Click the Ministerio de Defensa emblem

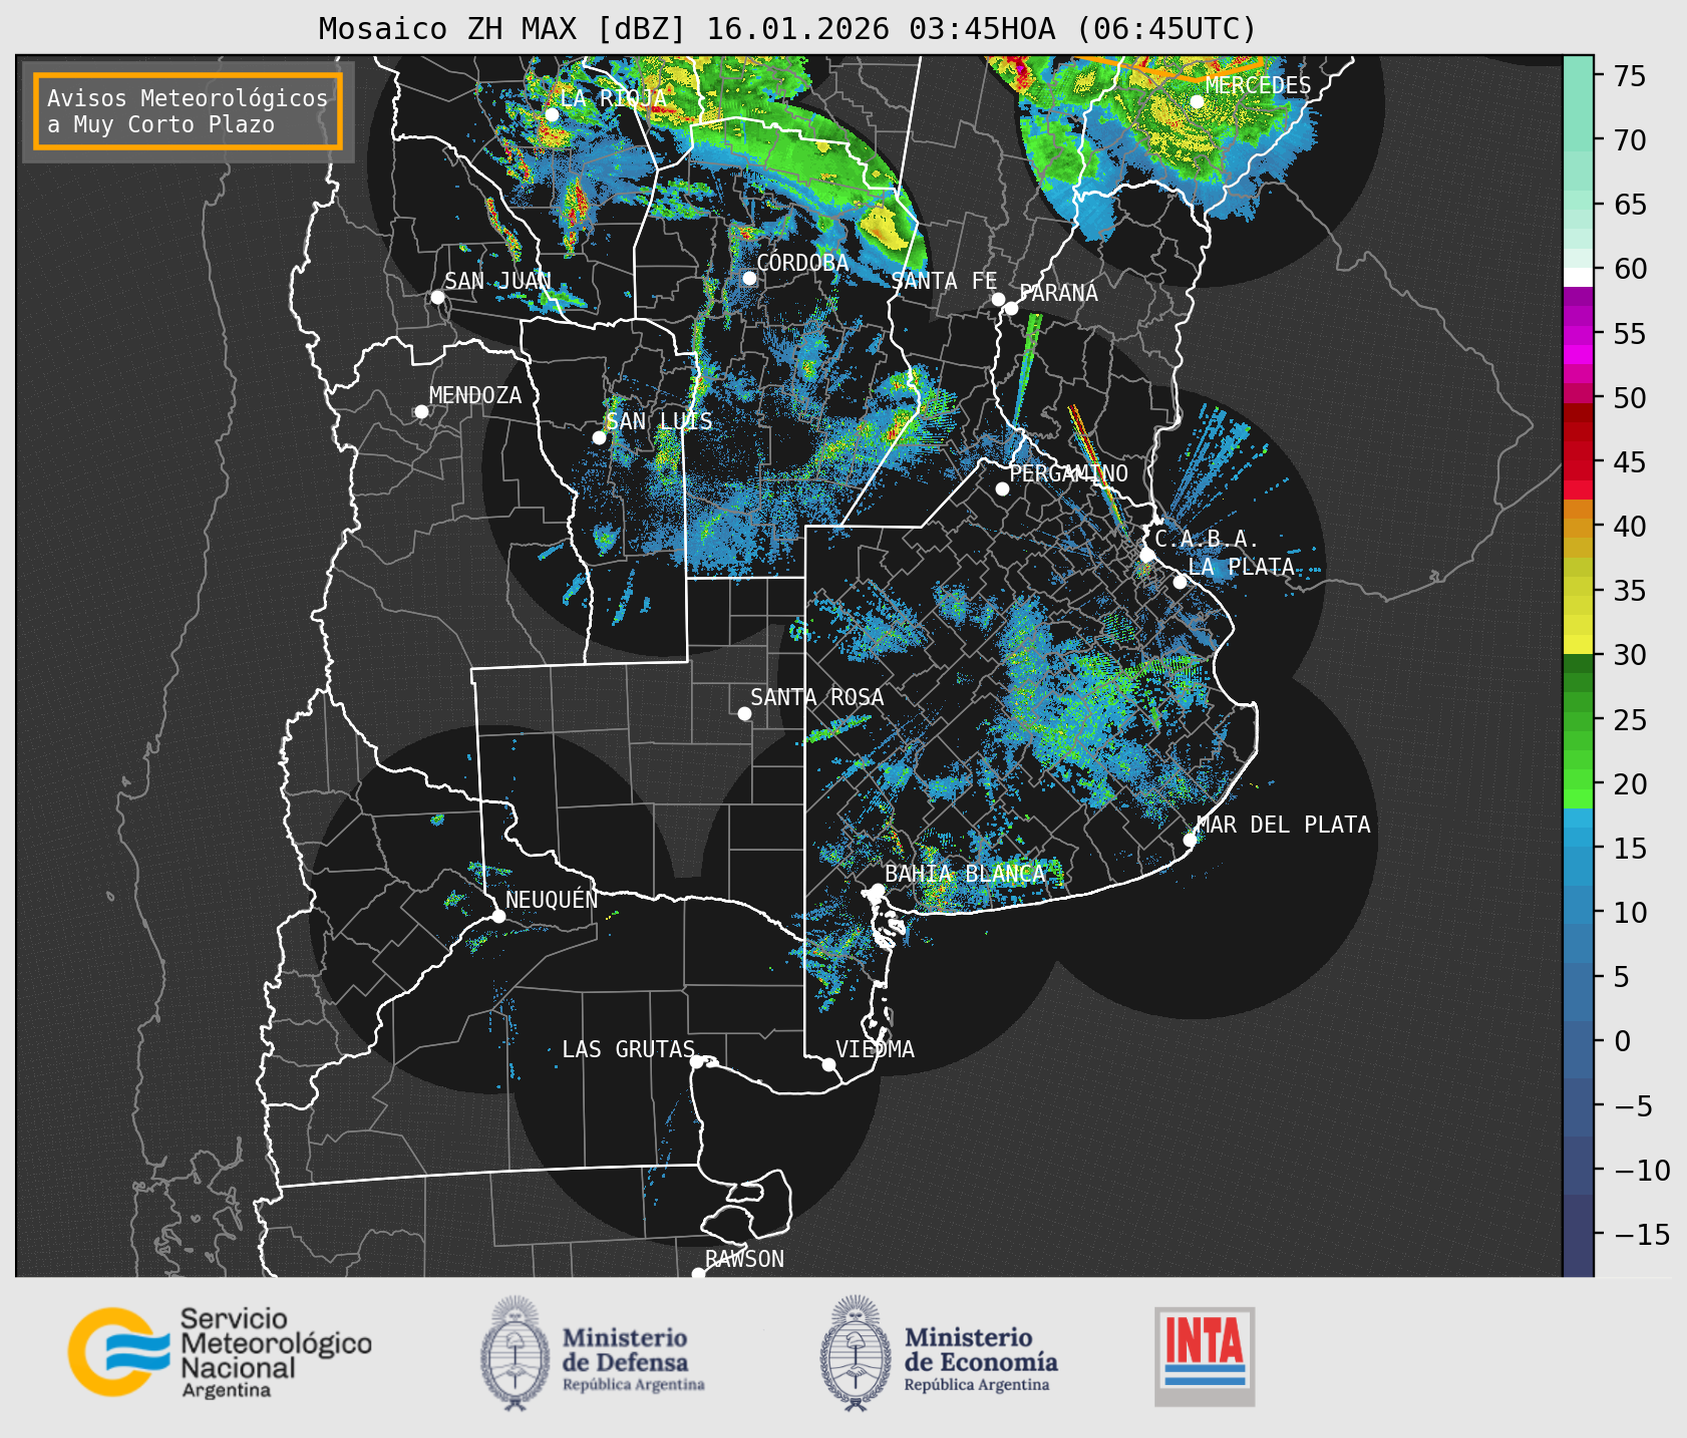pos(515,1352)
